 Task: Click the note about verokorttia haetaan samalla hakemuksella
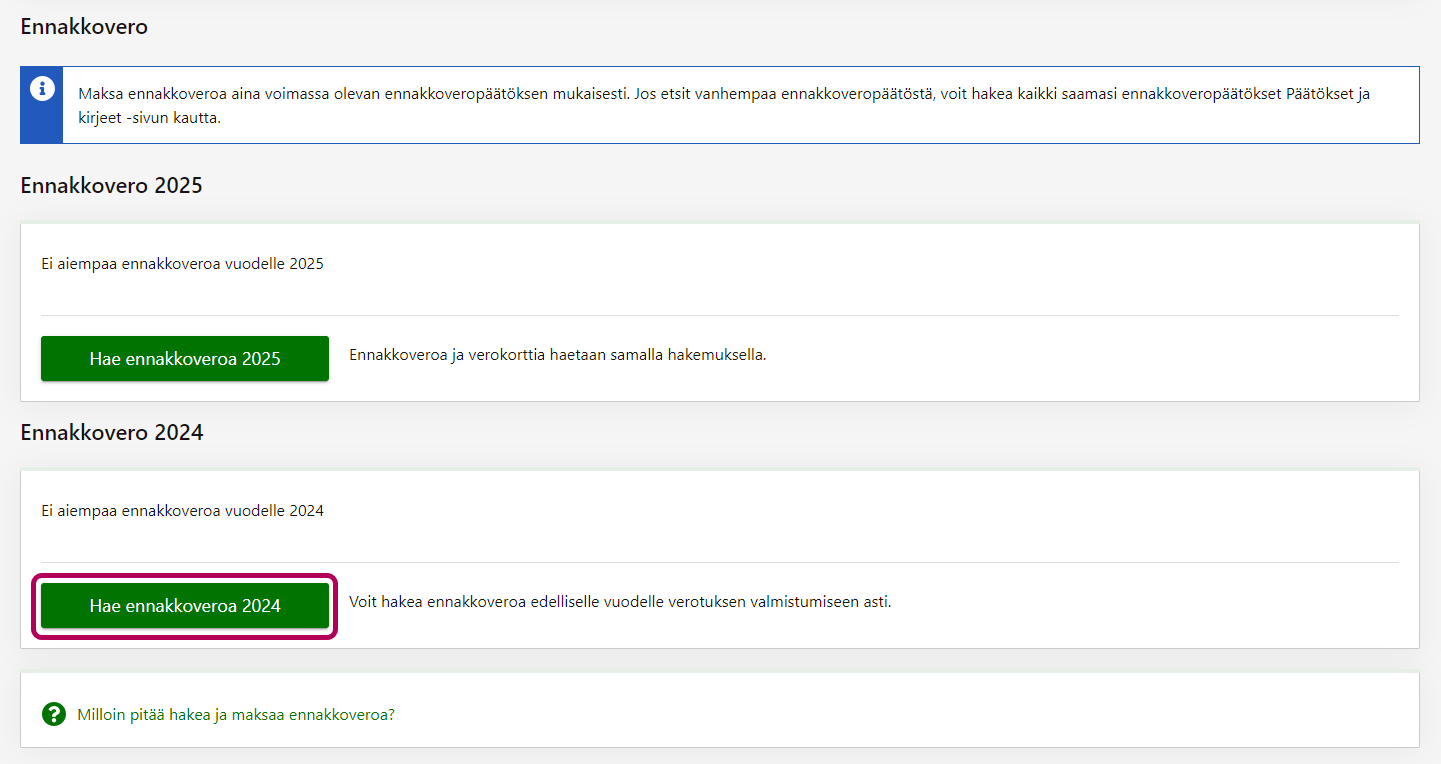[557, 355]
